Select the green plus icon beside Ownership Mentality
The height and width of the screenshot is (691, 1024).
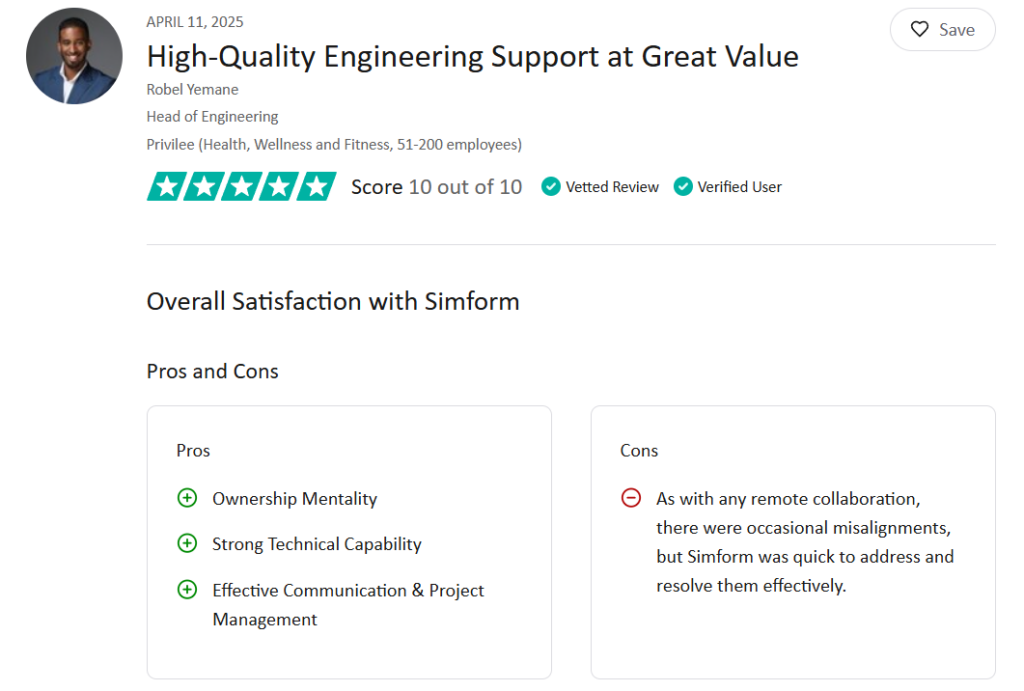tap(187, 497)
